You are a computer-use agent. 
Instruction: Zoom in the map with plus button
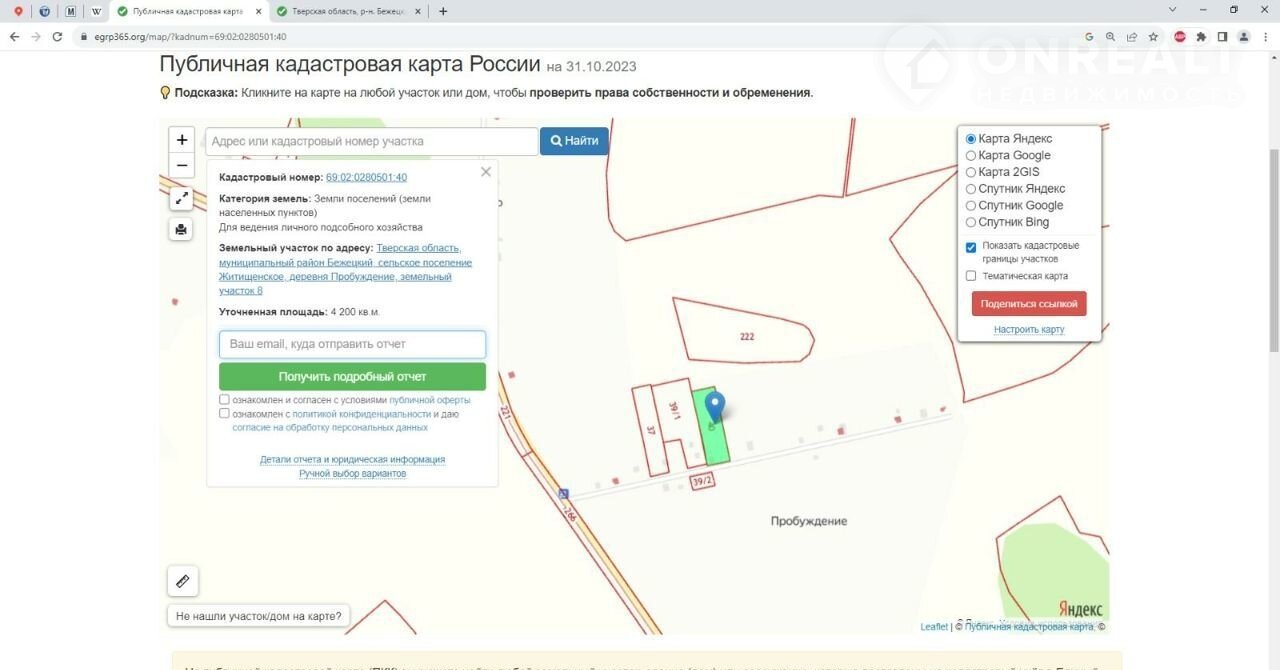(182, 140)
